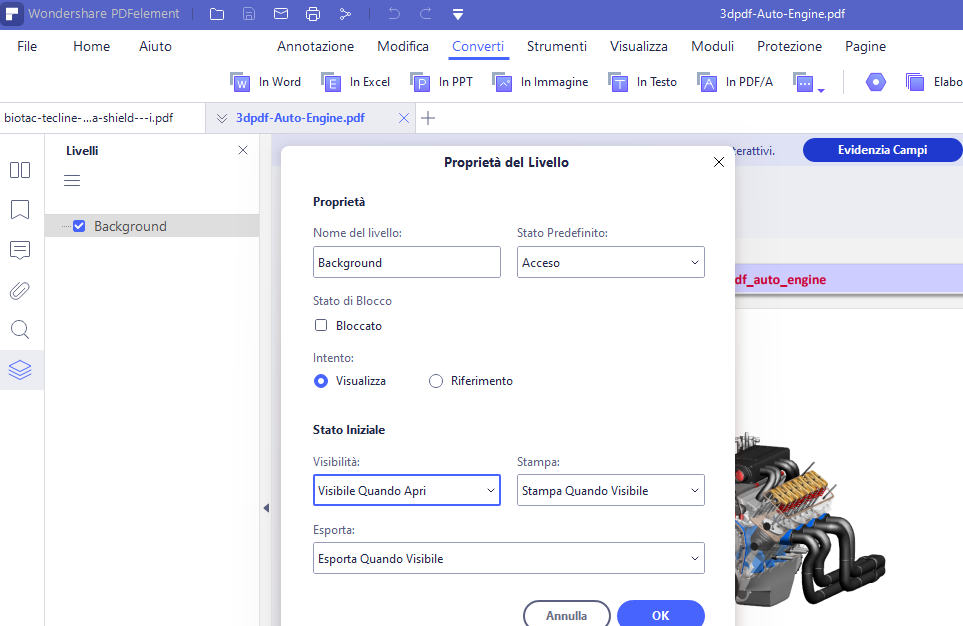The image size is (963, 626).
Task: Enable the Bloccato checkbox
Action: click(321, 325)
